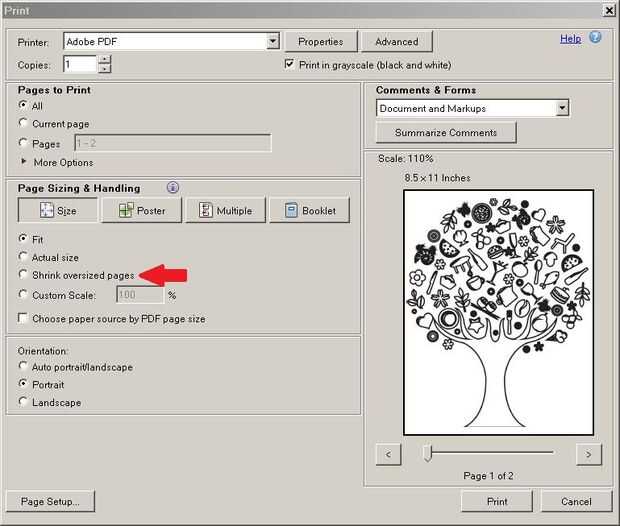Click the page preview slider handle
The image size is (620, 526).
click(427, 452)
